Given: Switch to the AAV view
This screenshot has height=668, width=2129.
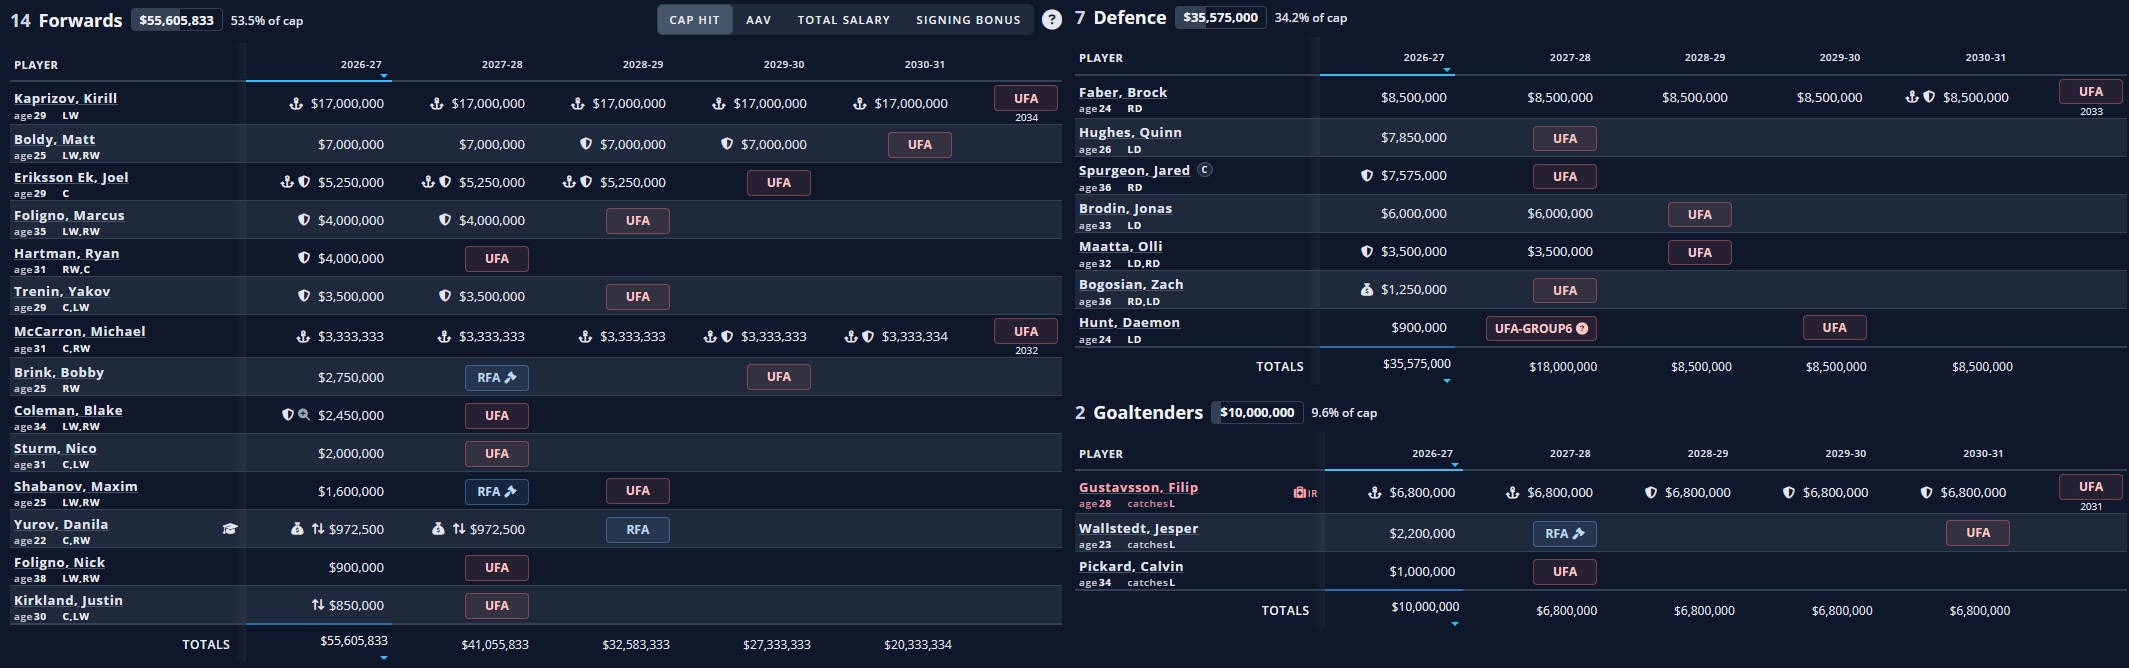Looking at the screenshot, I should point(758,20).
